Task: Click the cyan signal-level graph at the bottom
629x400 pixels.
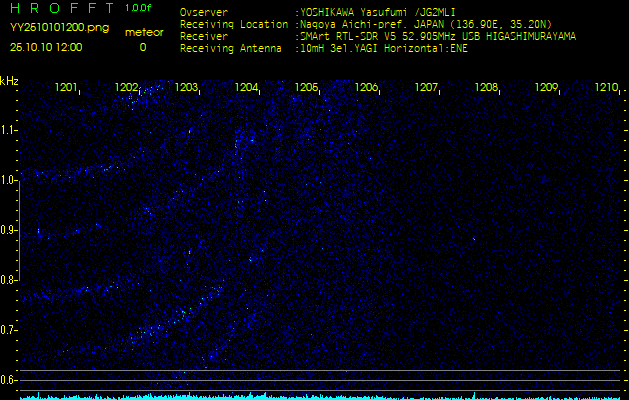Action: [320, 396]
